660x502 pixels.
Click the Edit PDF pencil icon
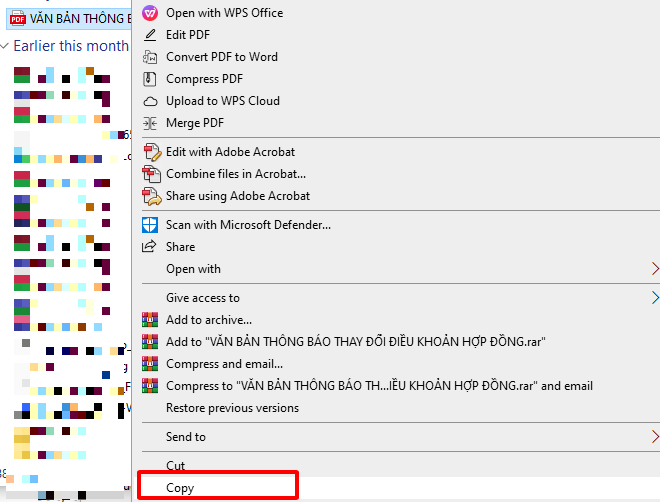(x=150, y=35)
